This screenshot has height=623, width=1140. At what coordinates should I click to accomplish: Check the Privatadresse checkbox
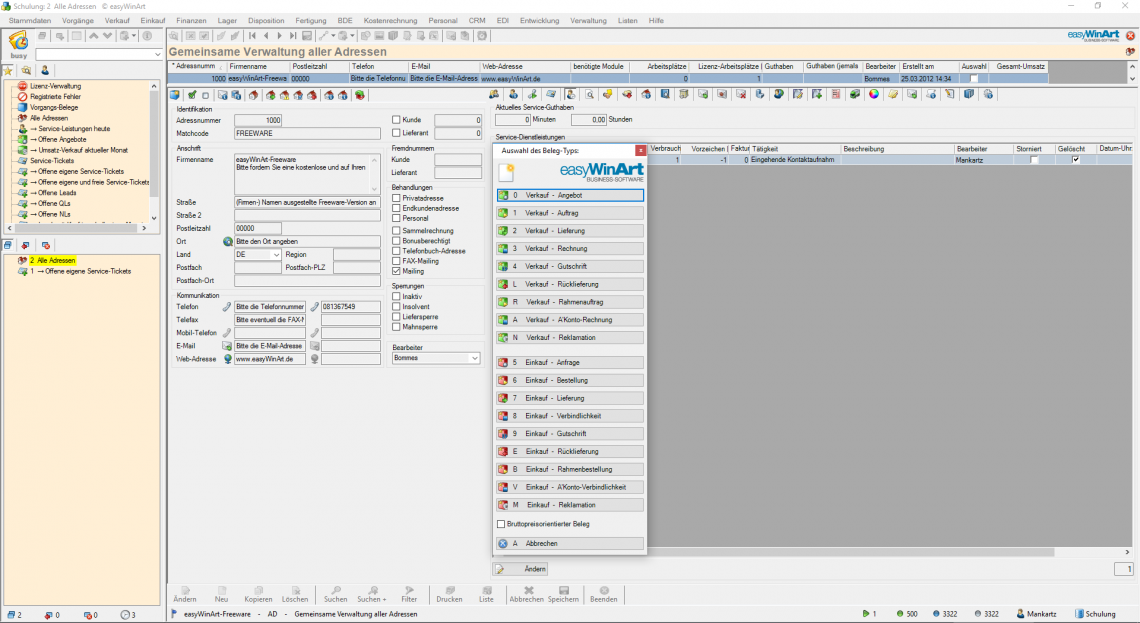point(396,198)
